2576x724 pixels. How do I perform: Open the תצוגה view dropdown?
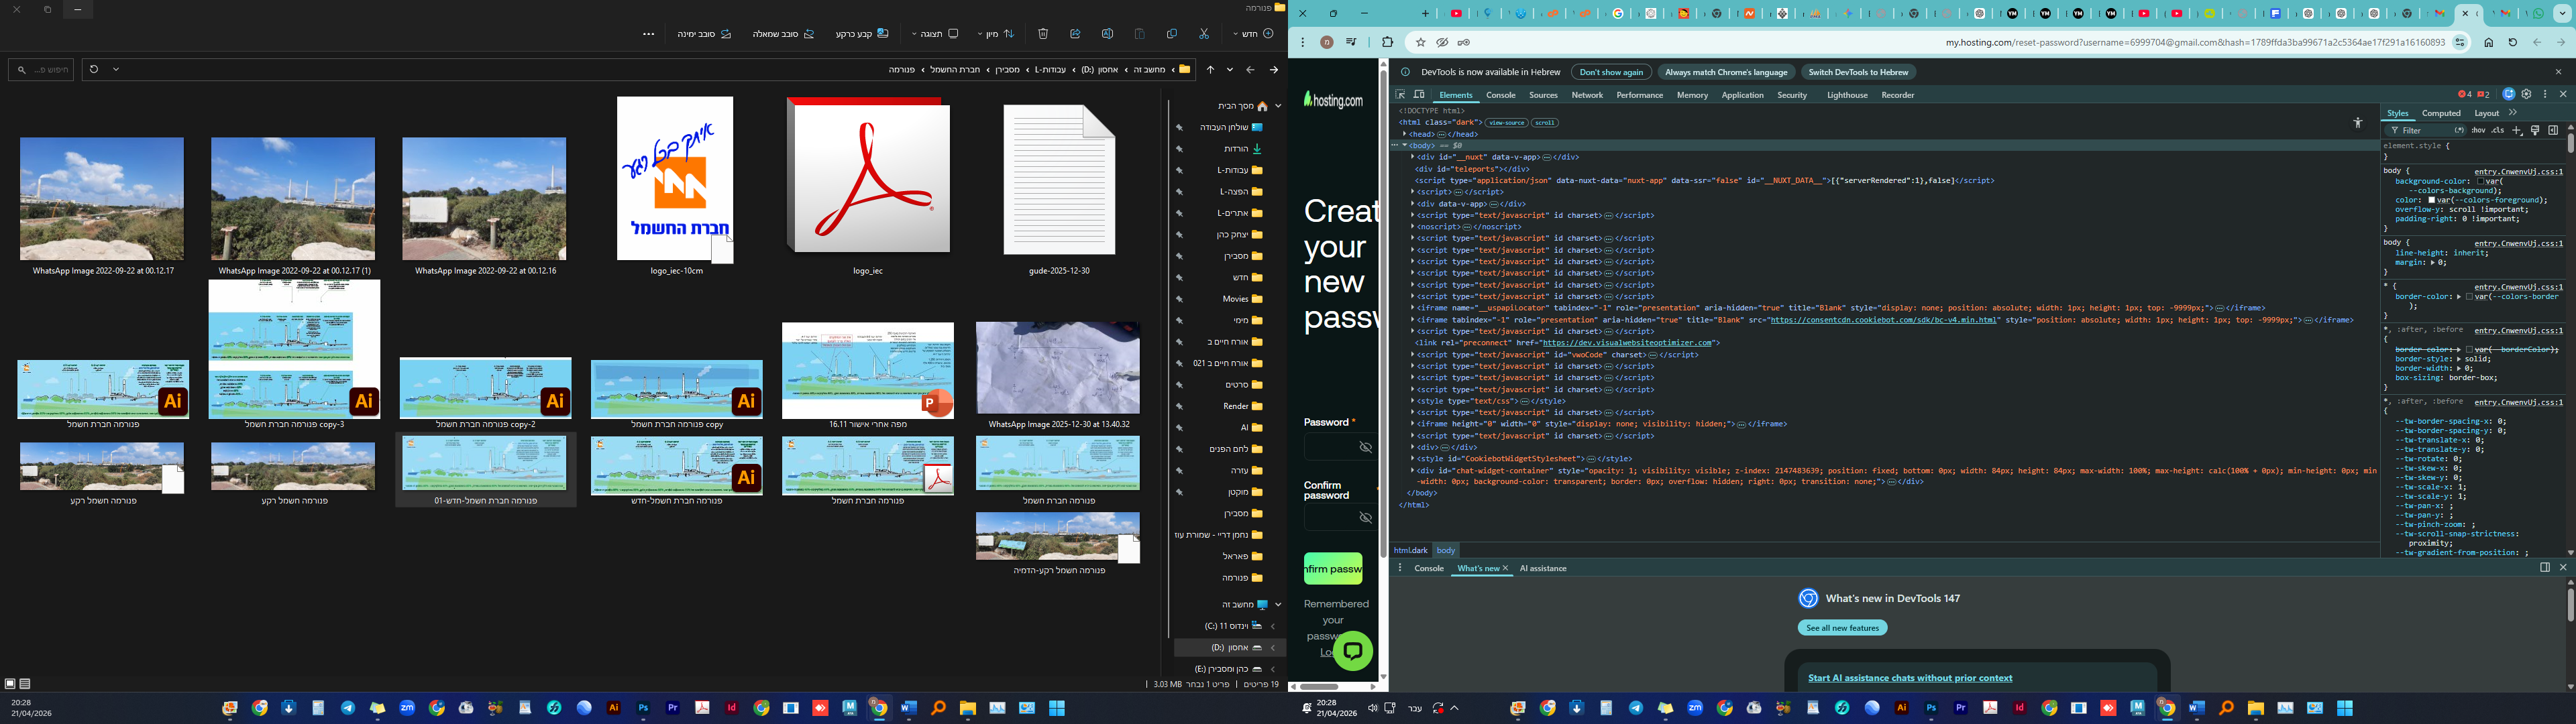935,34
